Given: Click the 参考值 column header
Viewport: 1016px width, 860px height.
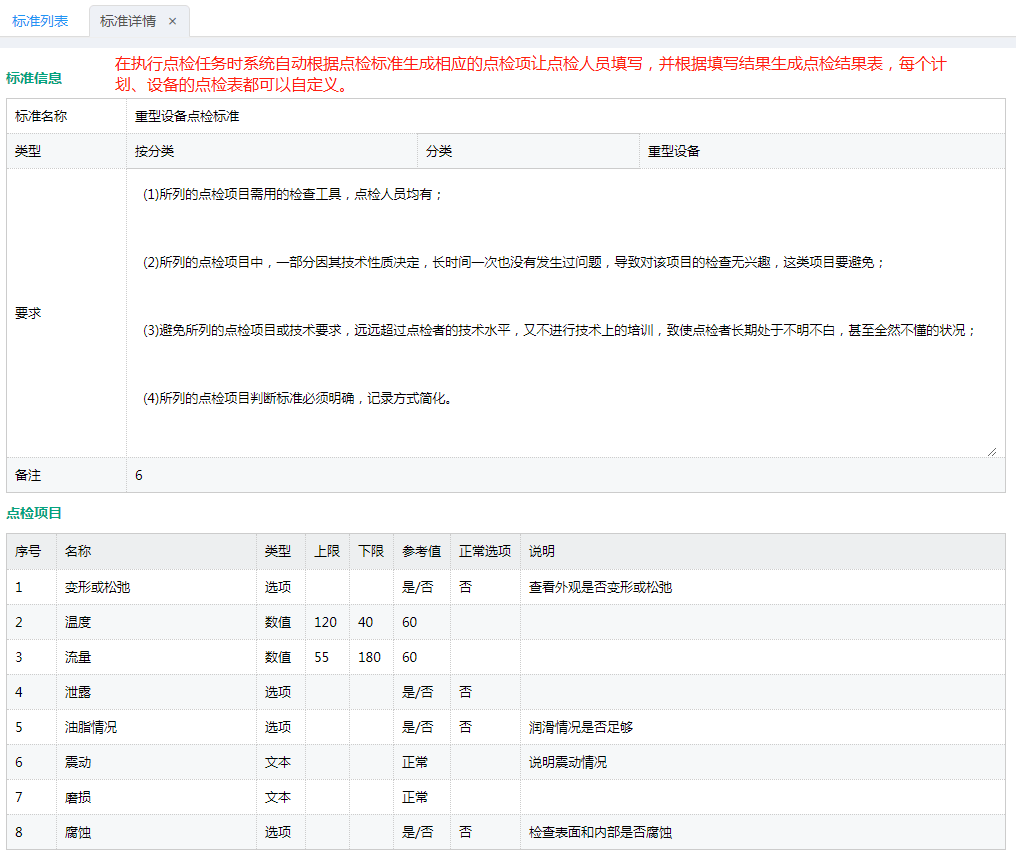Looking at the screenshot, I should [x=422, y=552].
